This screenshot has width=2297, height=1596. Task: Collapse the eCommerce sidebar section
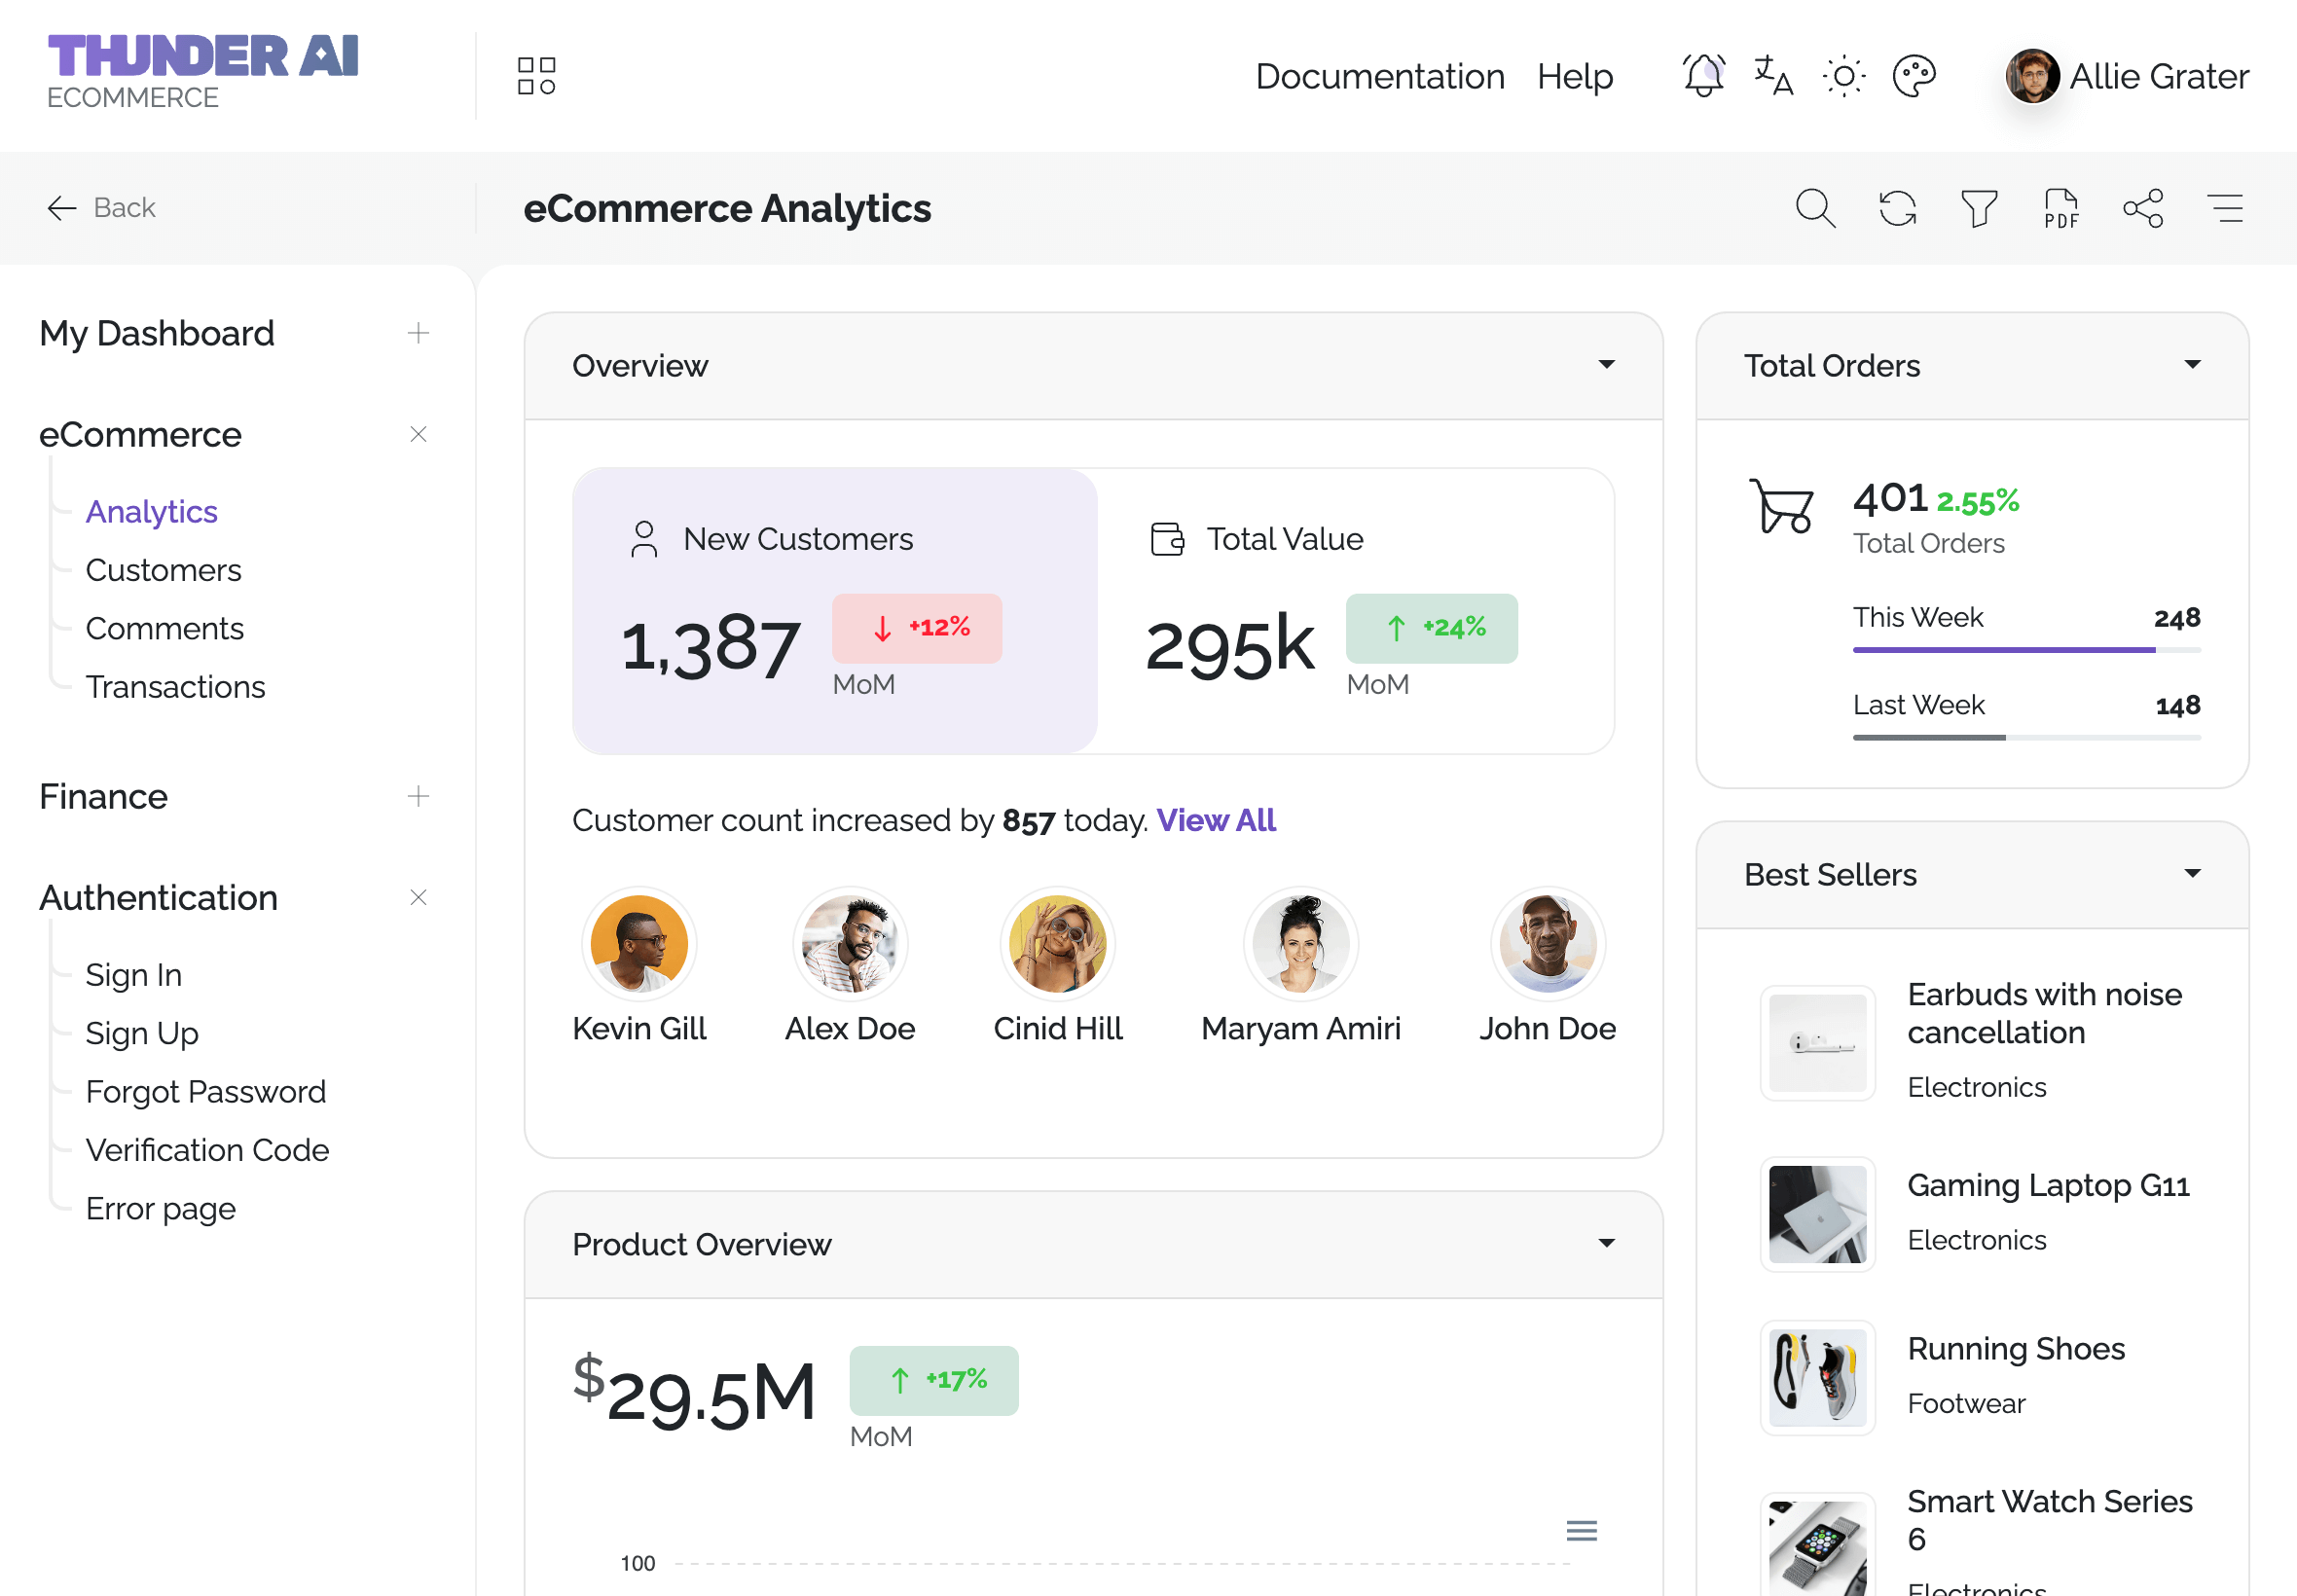click(418, 434)
